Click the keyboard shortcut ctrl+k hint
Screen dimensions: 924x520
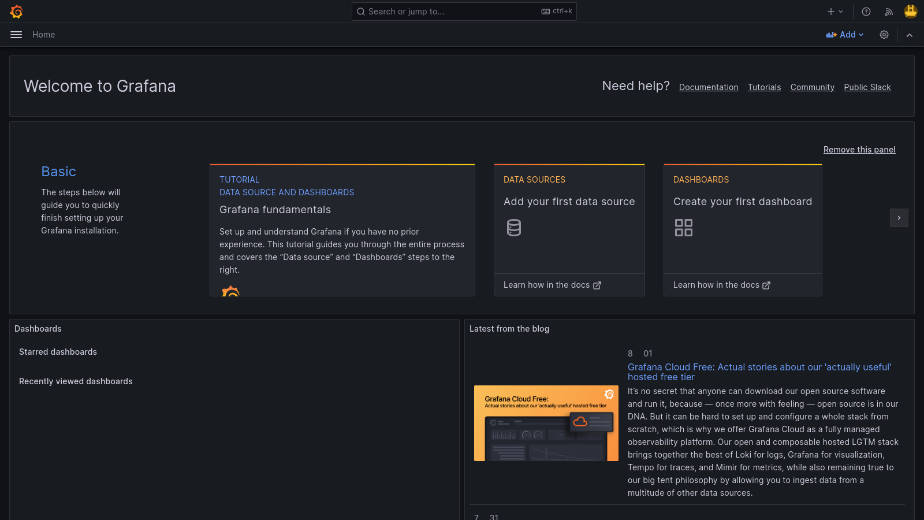click(x=557, y=11)
